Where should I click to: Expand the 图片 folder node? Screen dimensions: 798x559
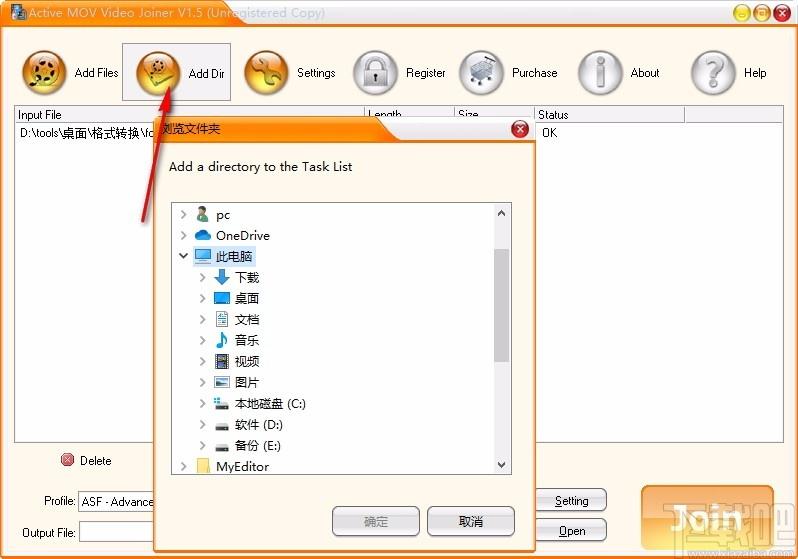[203, 382]
